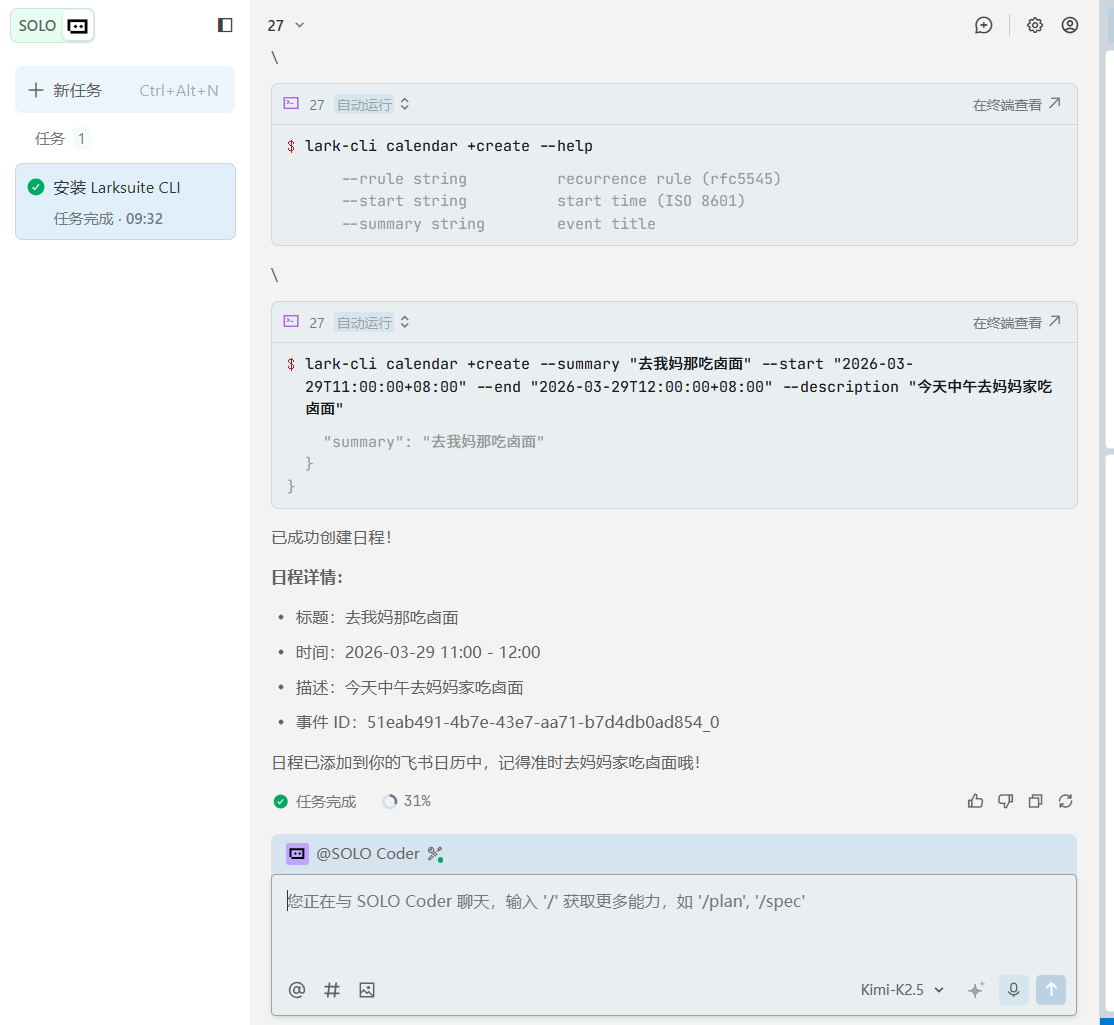Click the prompt enhance sparkle icon
This screenshot has height=1025, width=1114.
click(976, 990)
